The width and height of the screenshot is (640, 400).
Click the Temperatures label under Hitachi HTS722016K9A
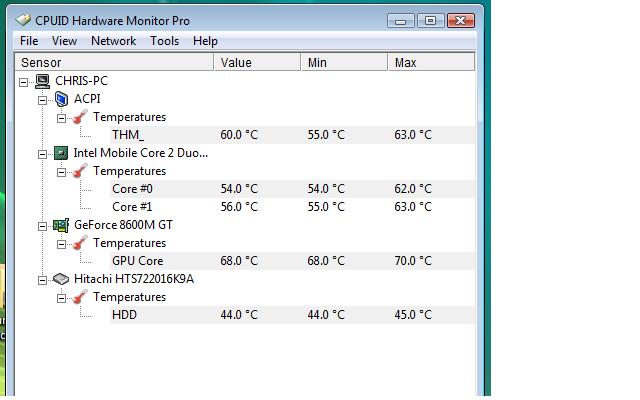(129, 297)
